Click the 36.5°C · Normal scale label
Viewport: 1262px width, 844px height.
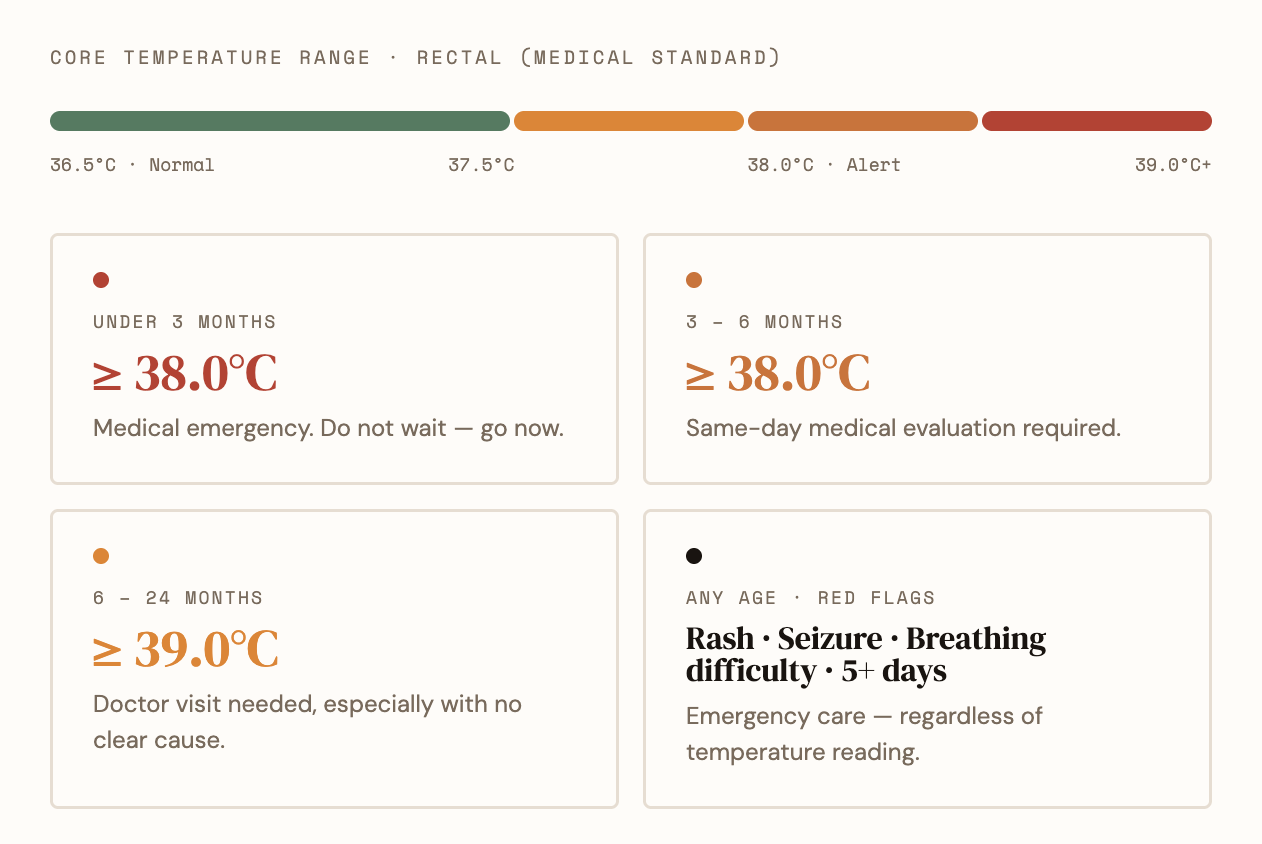click(x=132, y=165)
